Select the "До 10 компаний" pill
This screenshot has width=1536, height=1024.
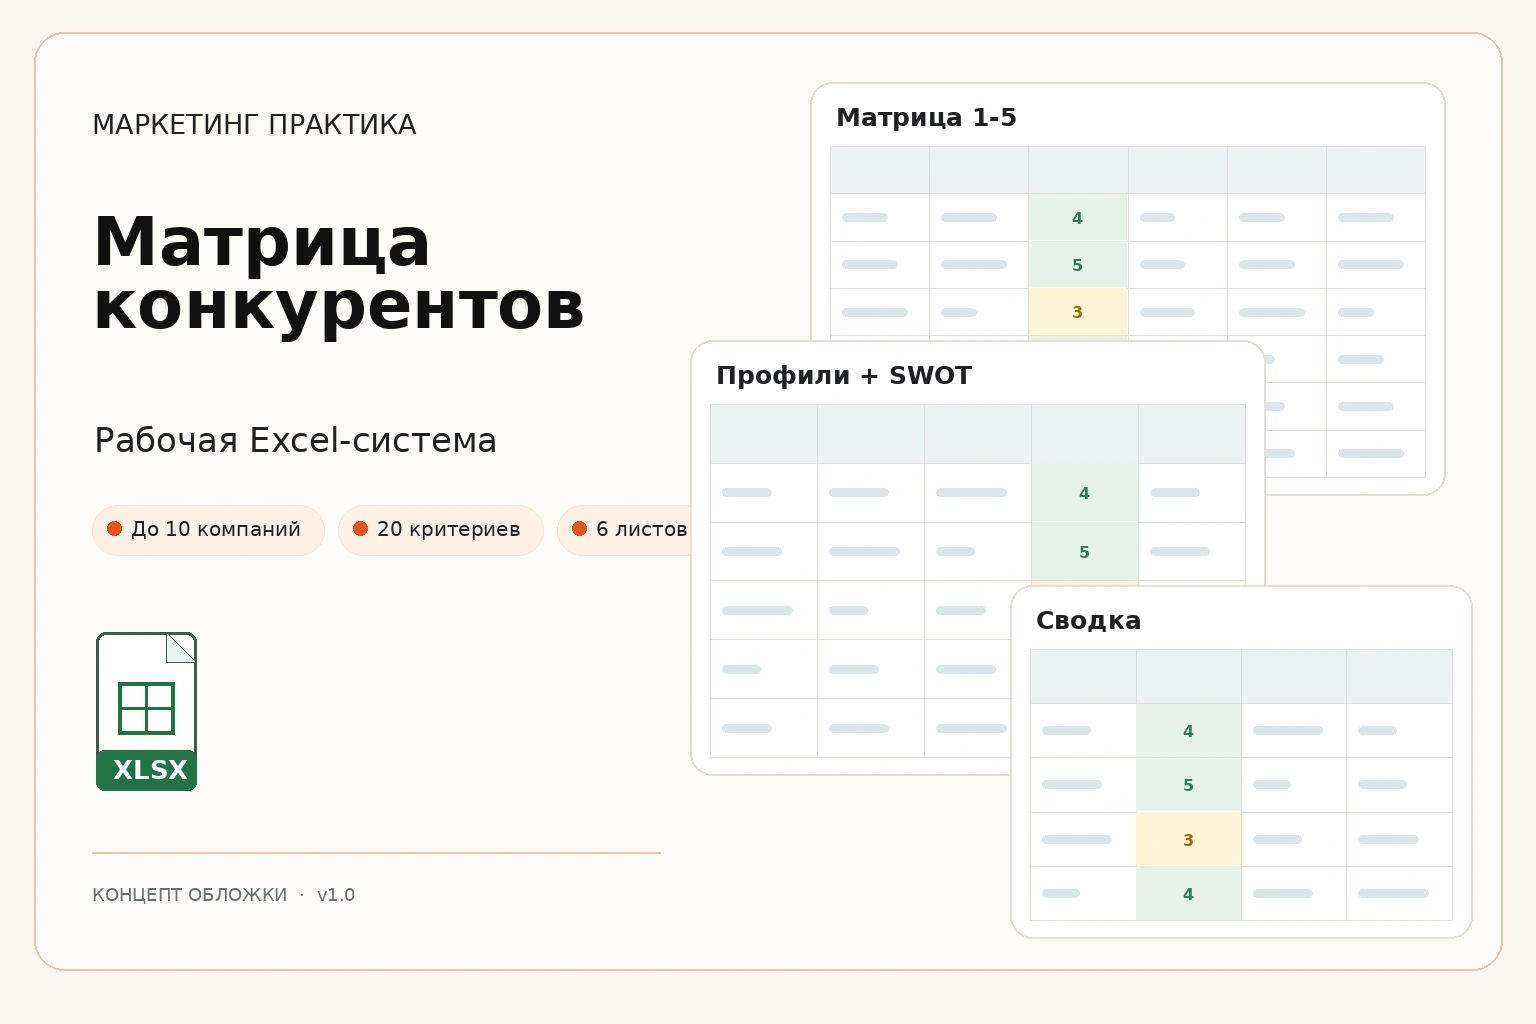(x=208, y=530)
